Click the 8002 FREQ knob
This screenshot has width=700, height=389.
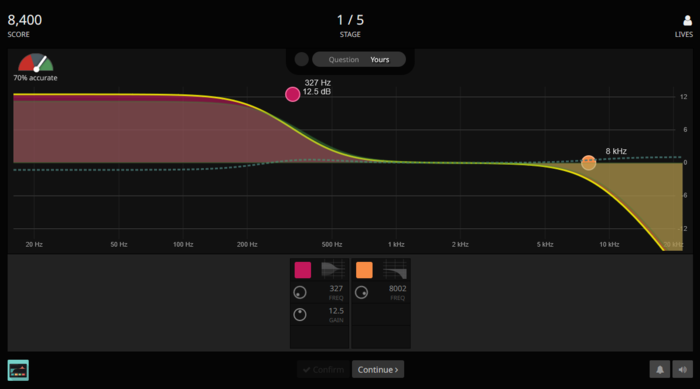click(x=361, y=293)
